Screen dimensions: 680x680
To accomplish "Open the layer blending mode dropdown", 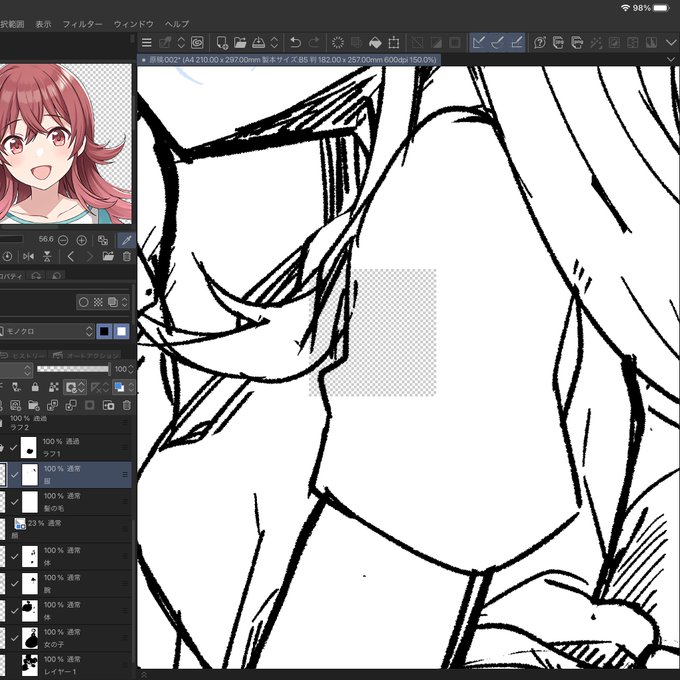I will tap(16, 369).
